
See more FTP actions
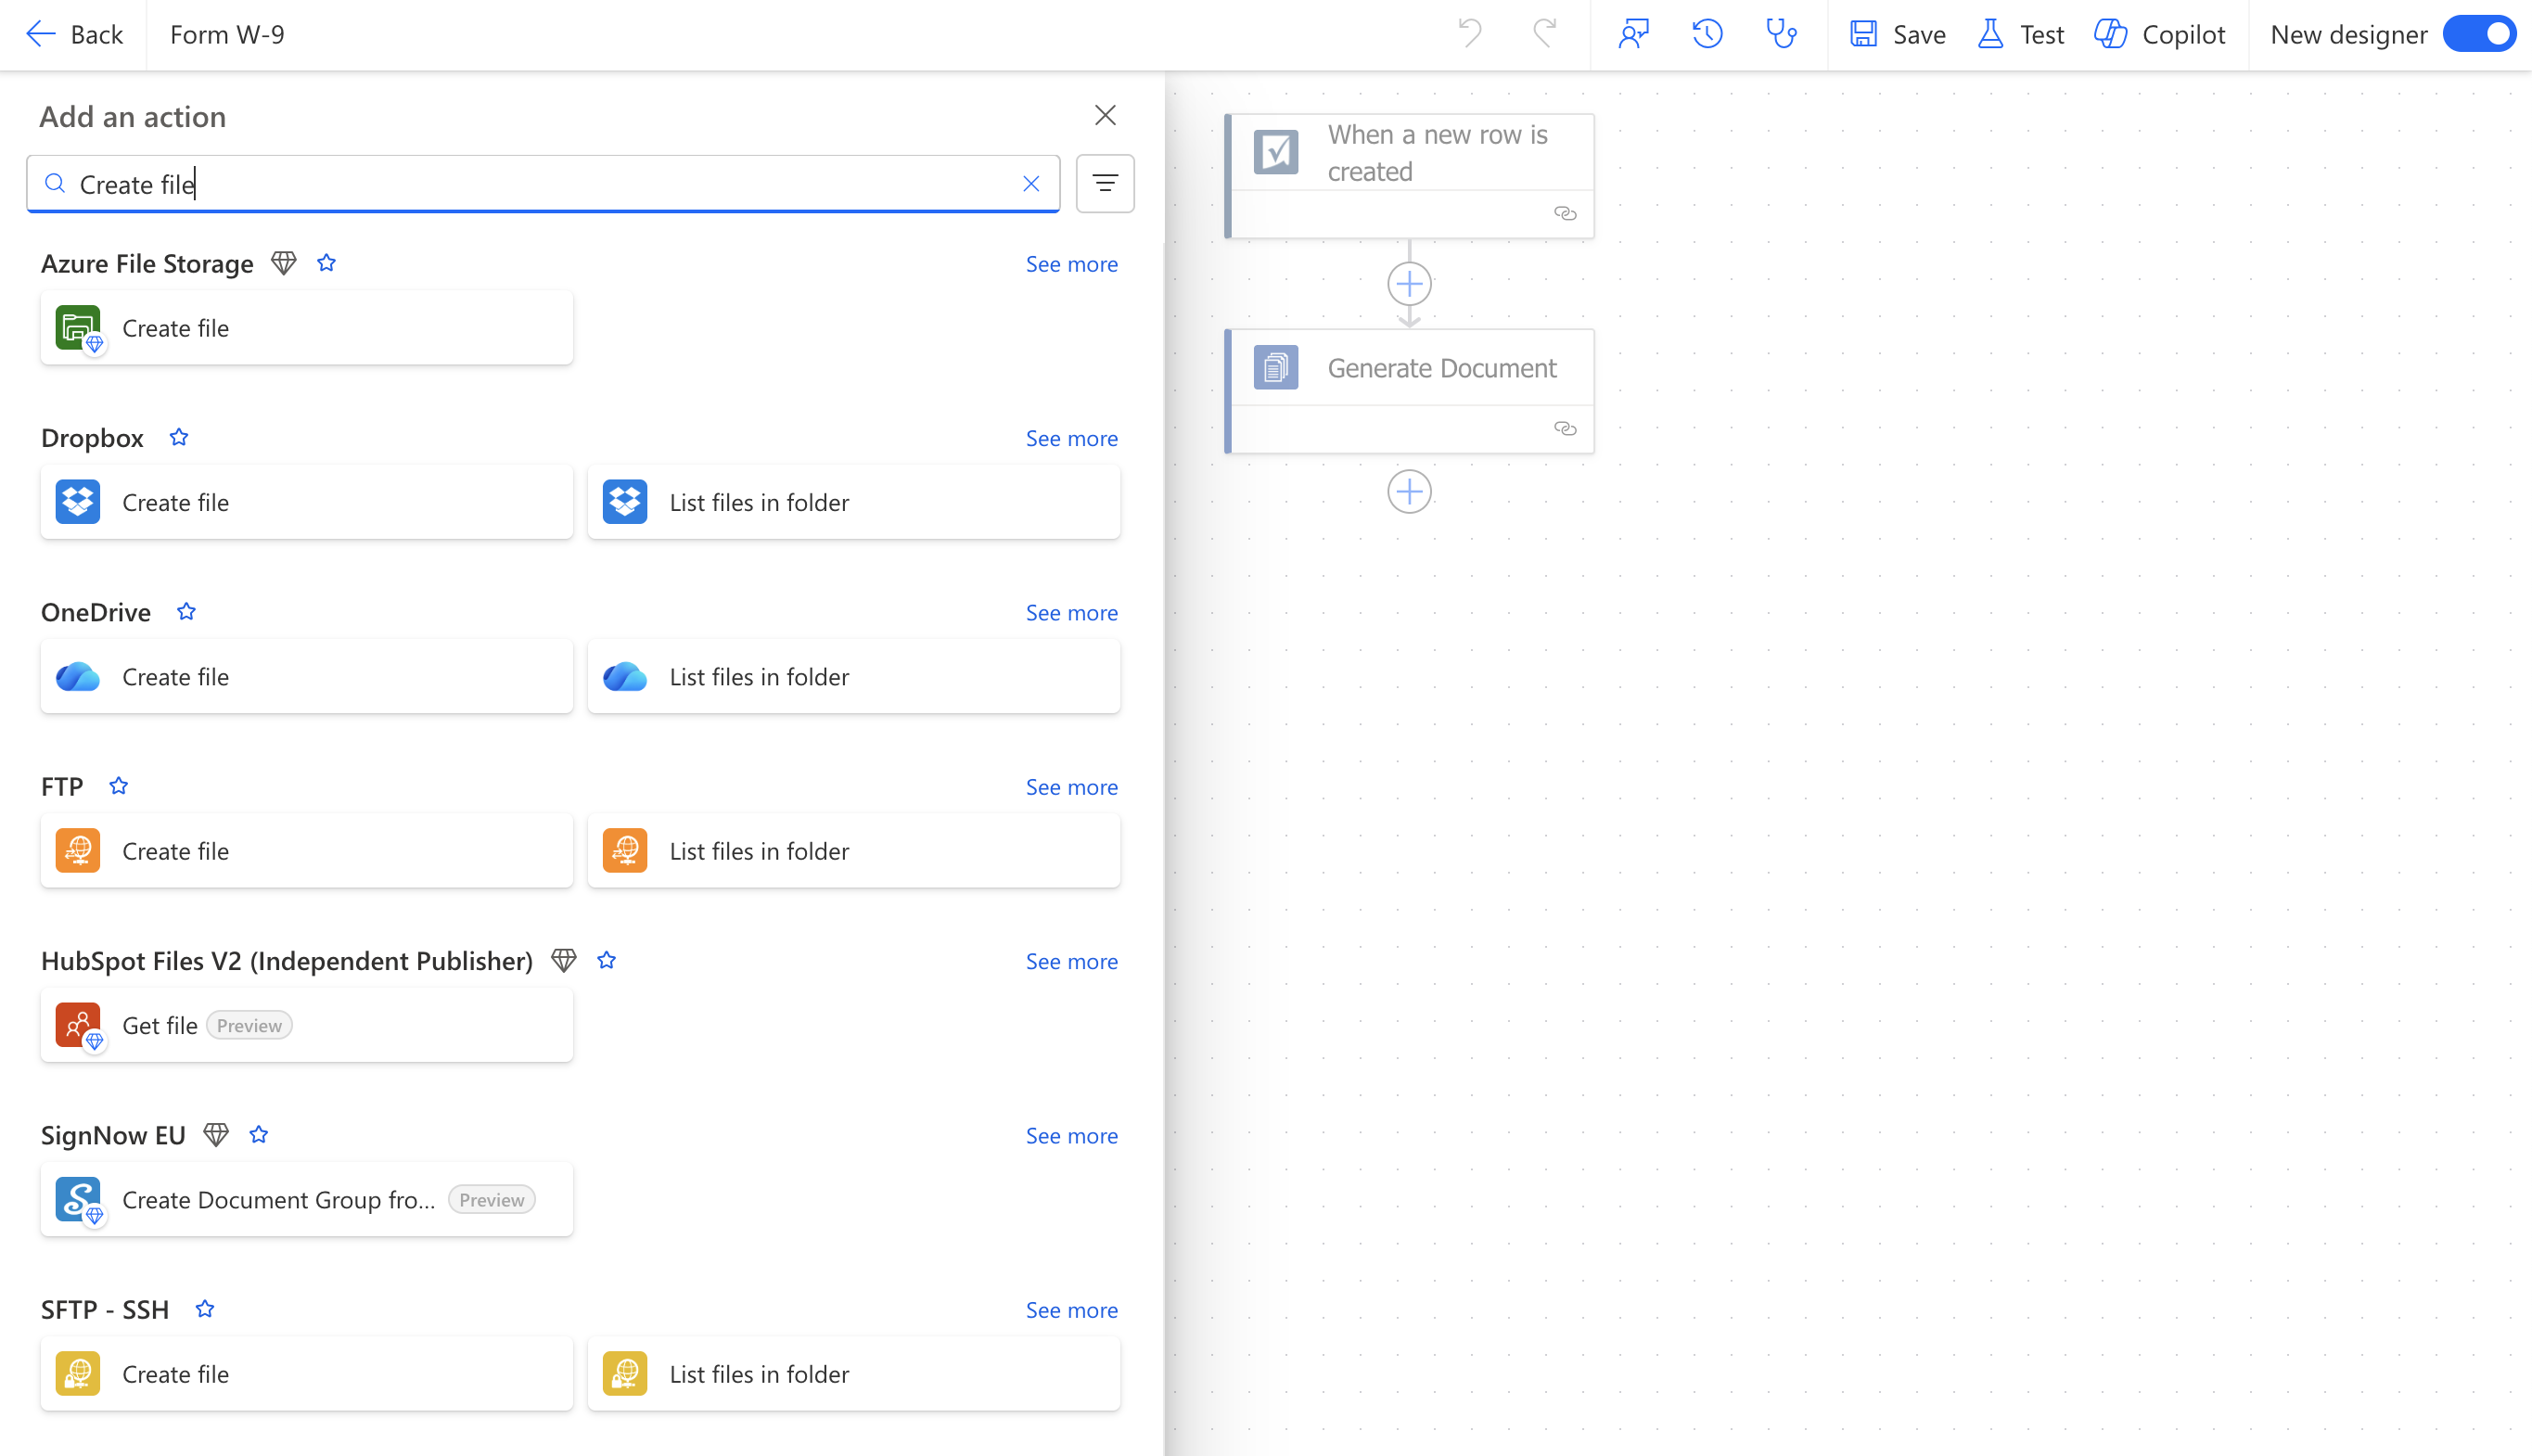point(1071,787)
